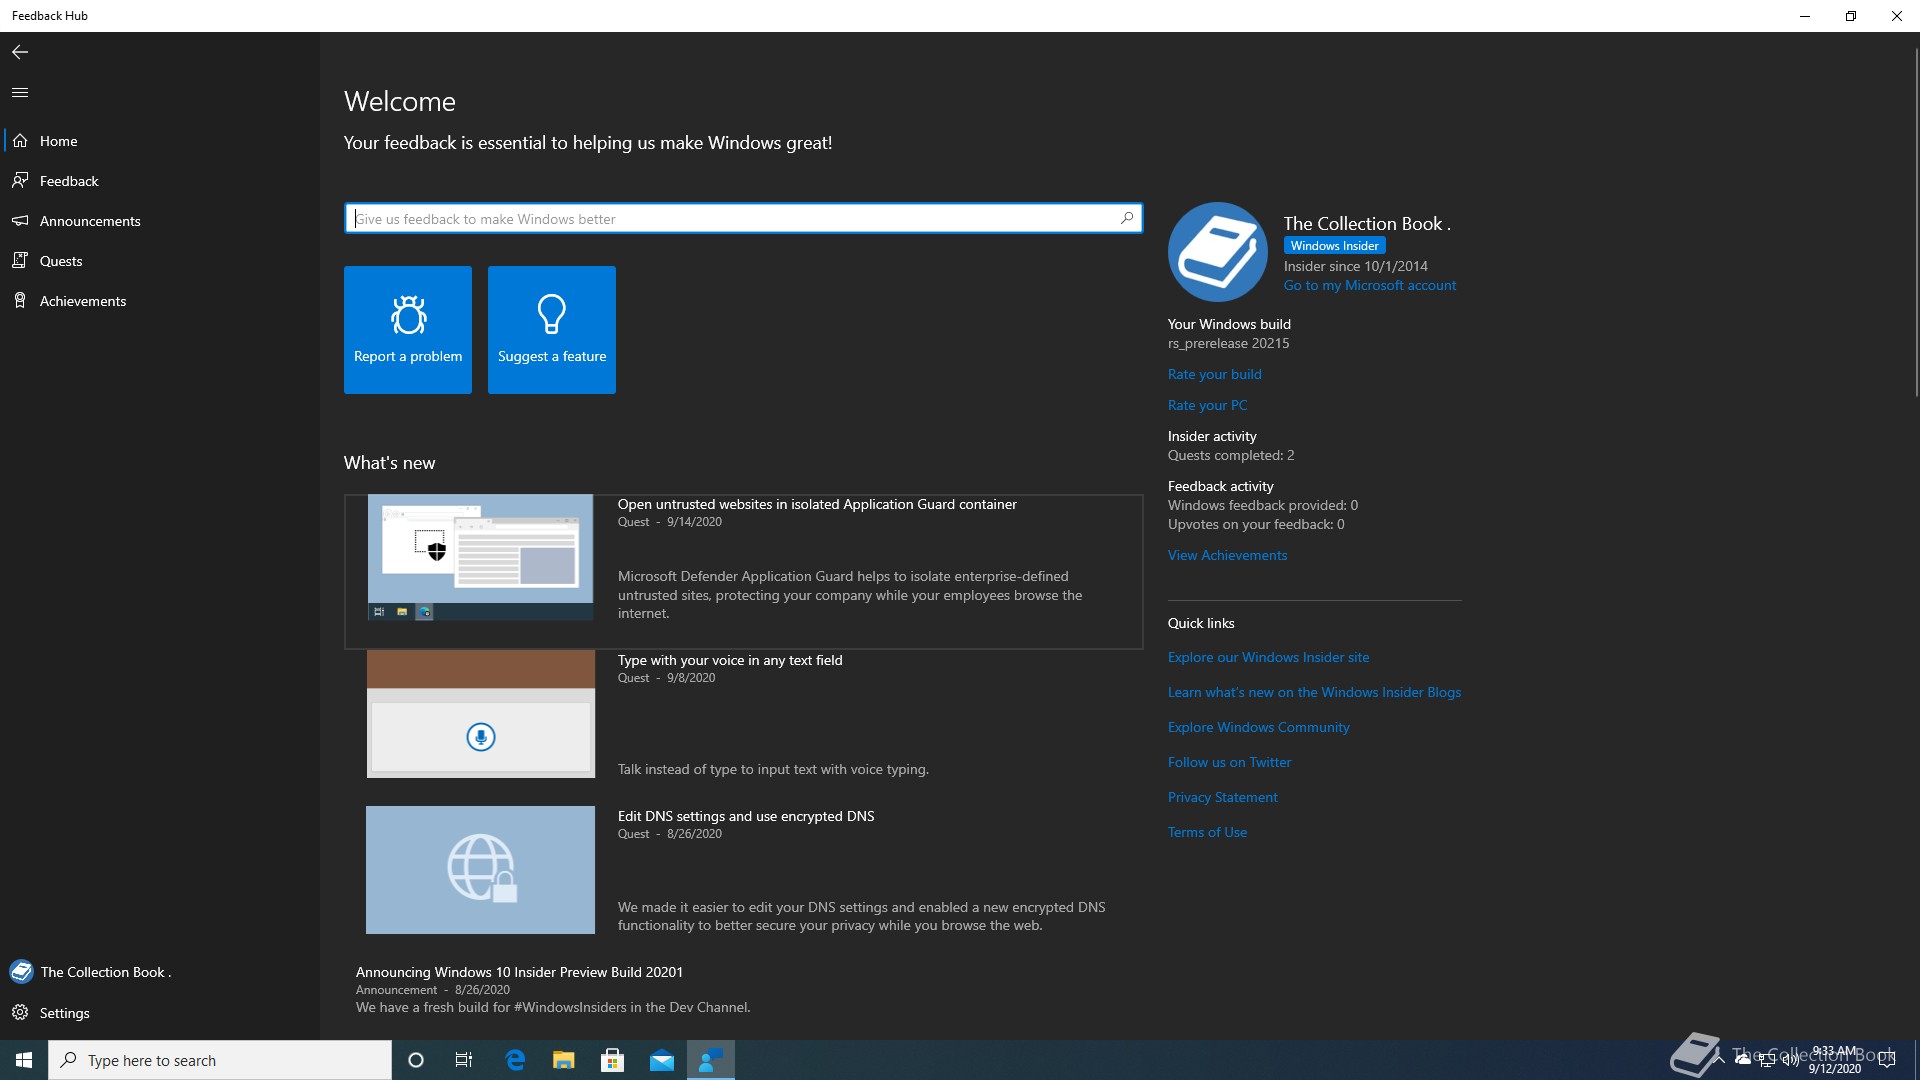
Task: Open the Achievements page
Action: coord(160,301)
